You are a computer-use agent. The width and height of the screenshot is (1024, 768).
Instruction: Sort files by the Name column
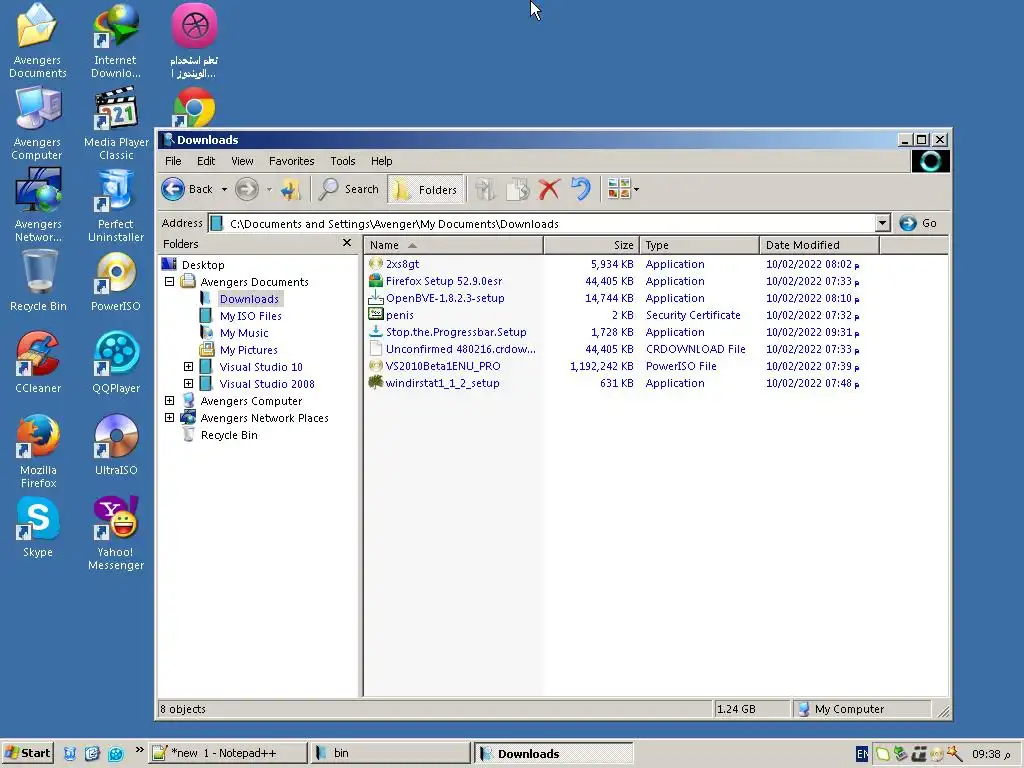pyautogui.click(x=454, y=245)
